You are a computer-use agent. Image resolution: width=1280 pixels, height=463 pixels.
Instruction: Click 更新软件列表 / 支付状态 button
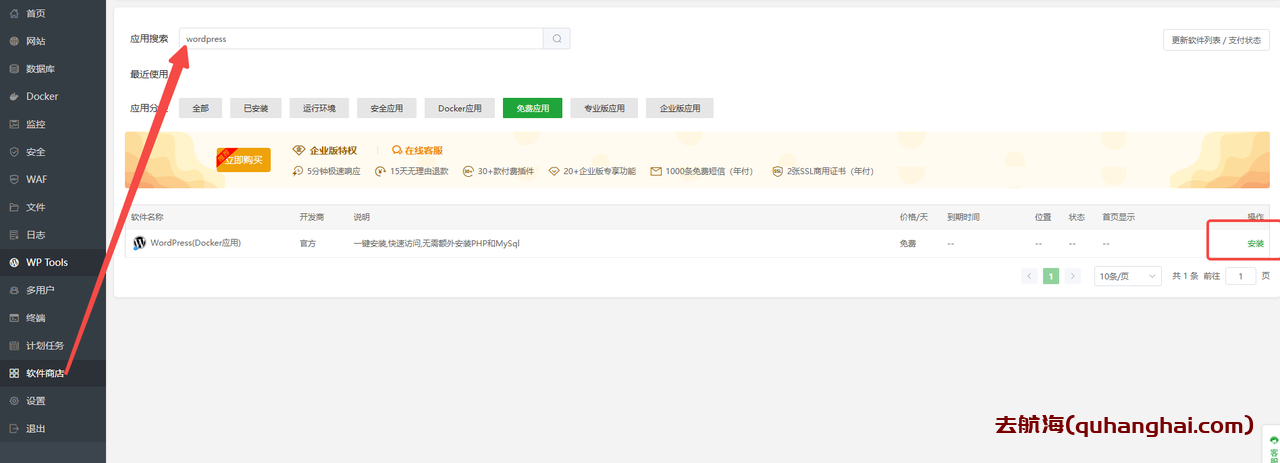[1217, 40]
